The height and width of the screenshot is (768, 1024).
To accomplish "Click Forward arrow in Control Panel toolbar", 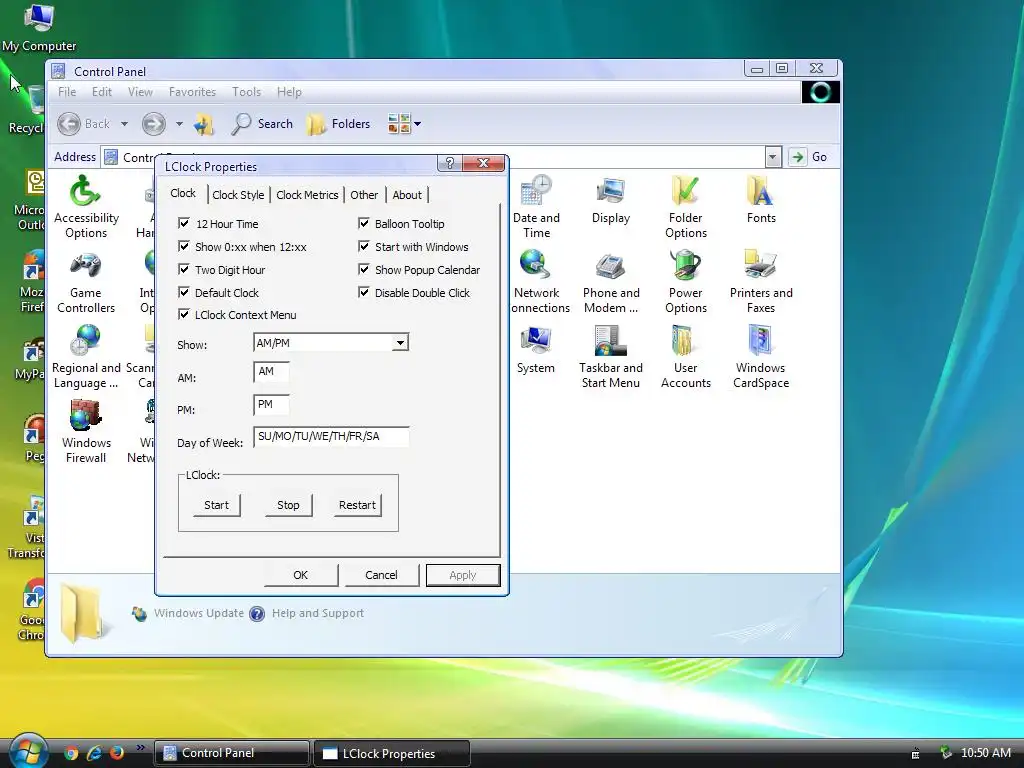I will point(154,123).
